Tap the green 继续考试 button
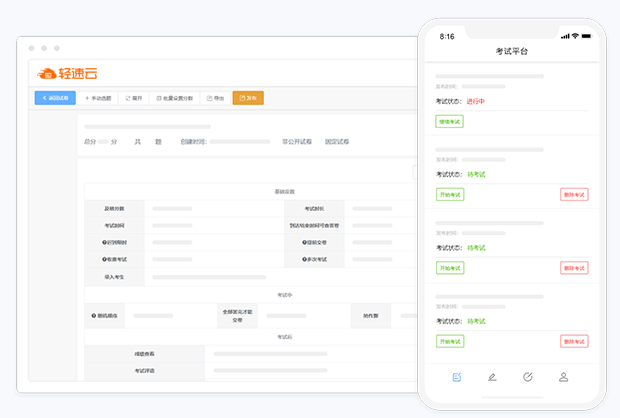This screenshot has height=418, width=620. [450, 121]
